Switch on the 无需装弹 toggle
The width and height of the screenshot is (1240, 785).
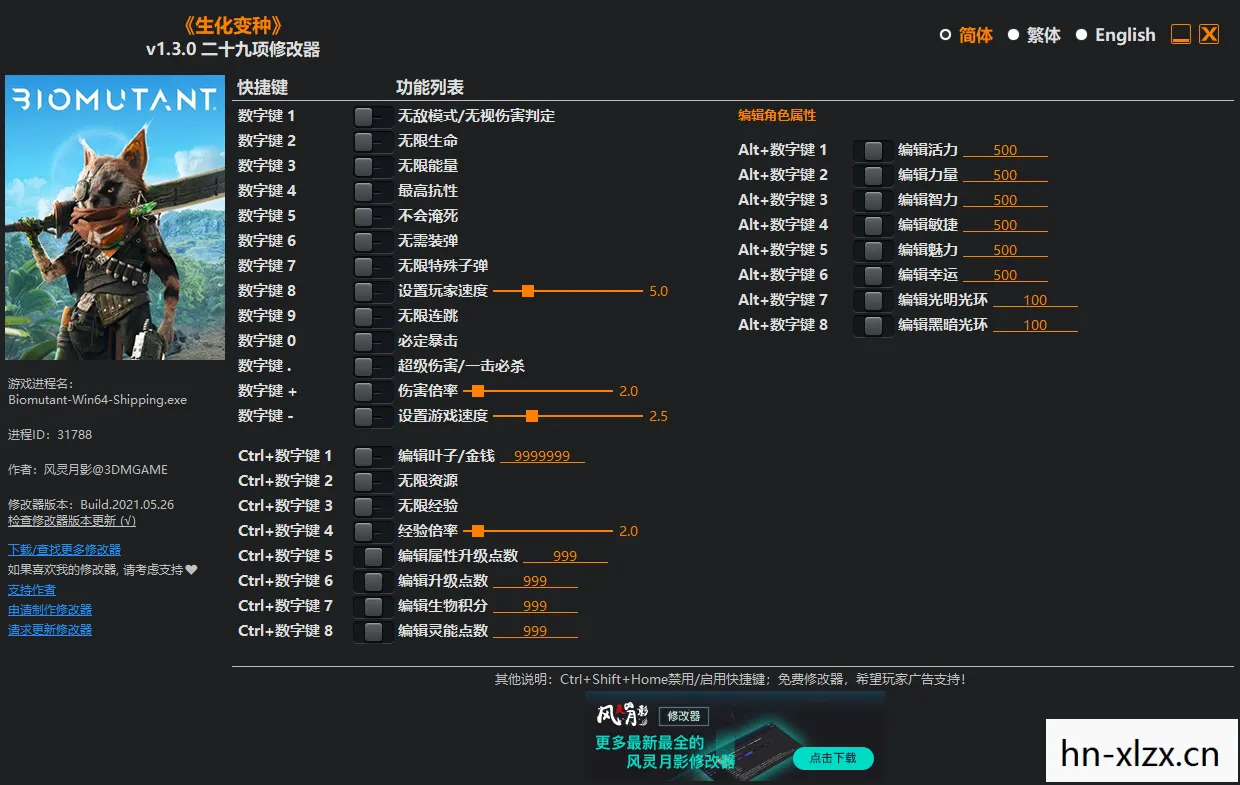pyautogui.click(x=372, y=241)
